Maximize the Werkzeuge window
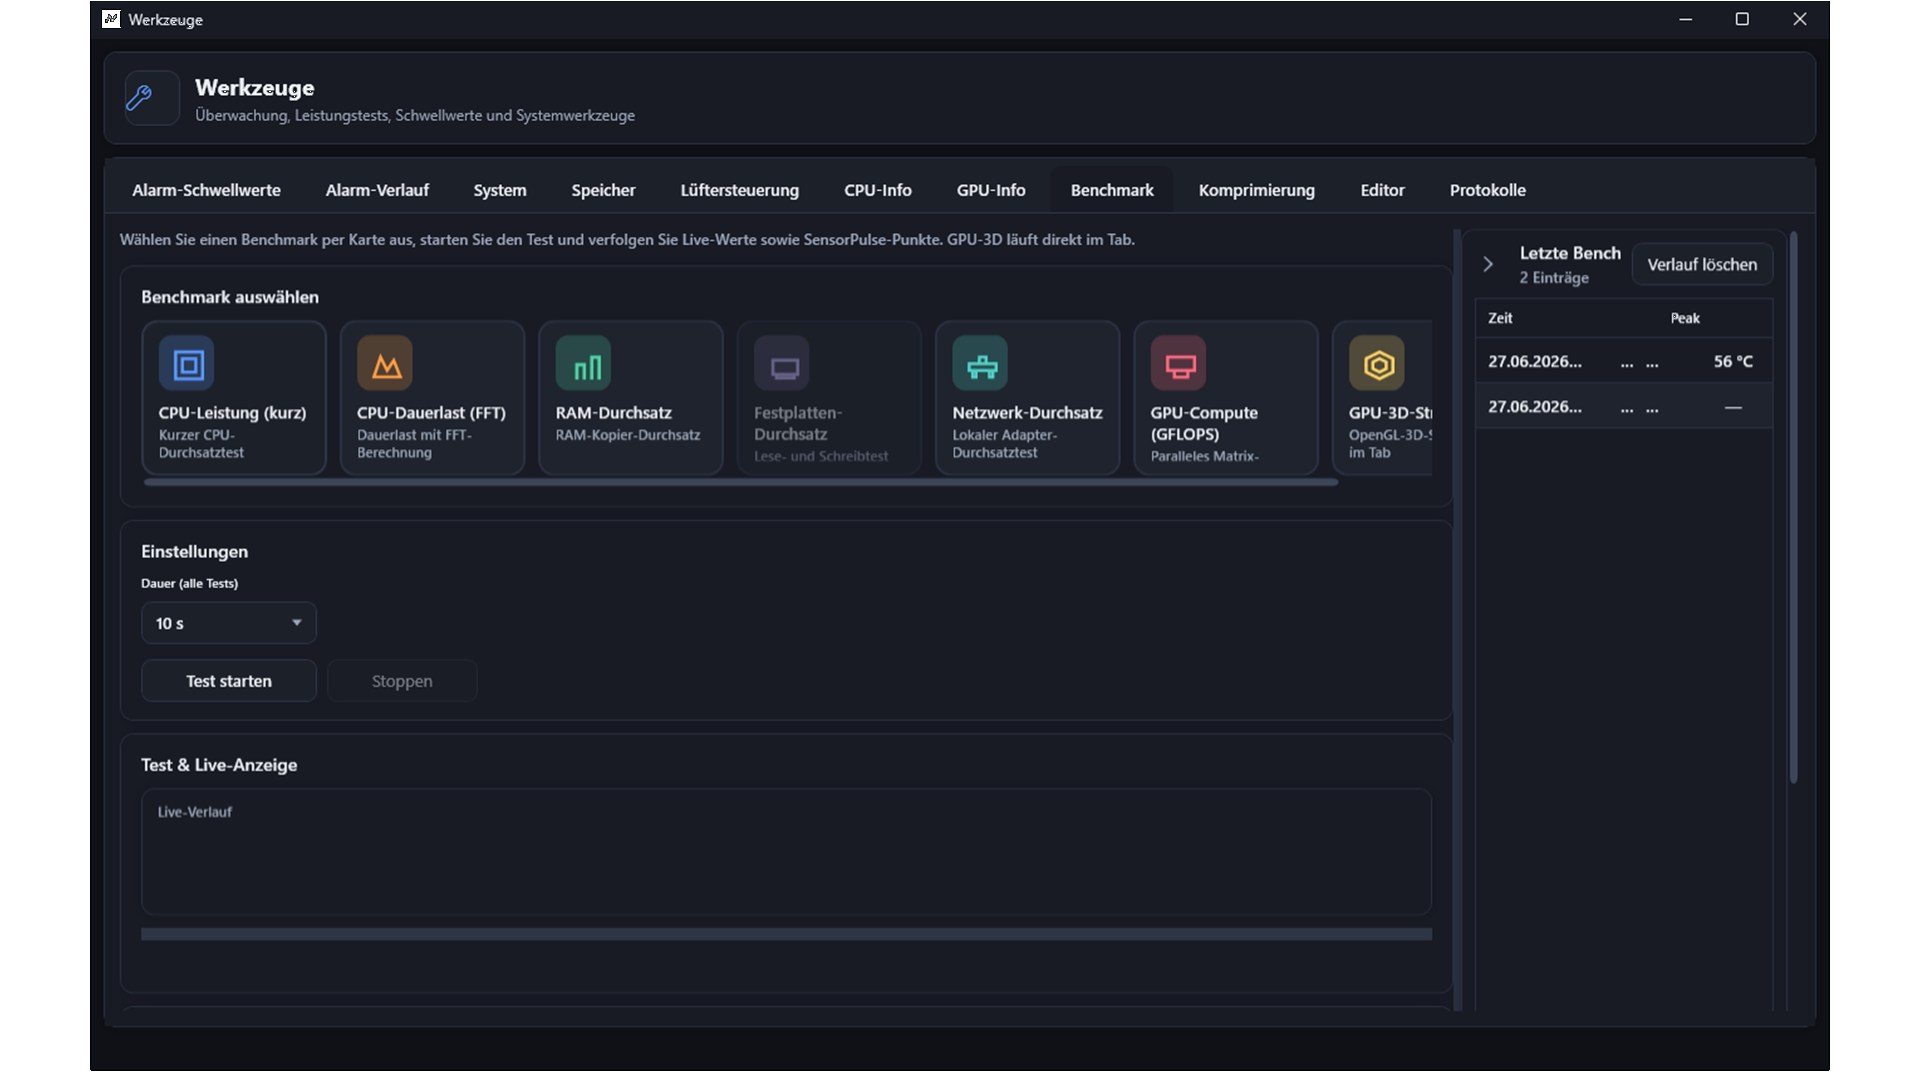 click(1742, 19)
